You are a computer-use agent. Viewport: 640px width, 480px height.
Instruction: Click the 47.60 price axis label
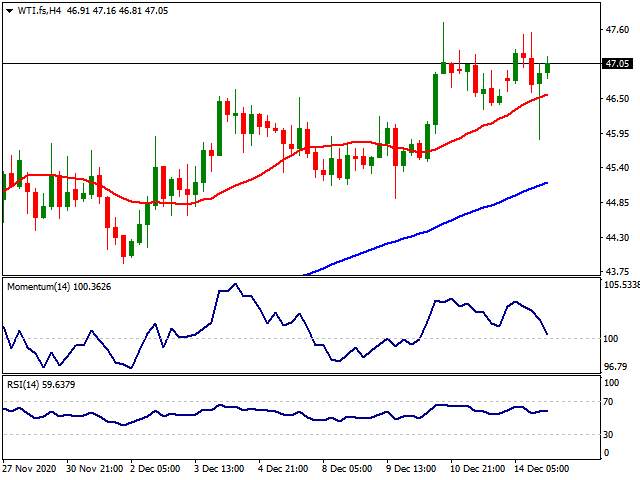coord(617,30)
